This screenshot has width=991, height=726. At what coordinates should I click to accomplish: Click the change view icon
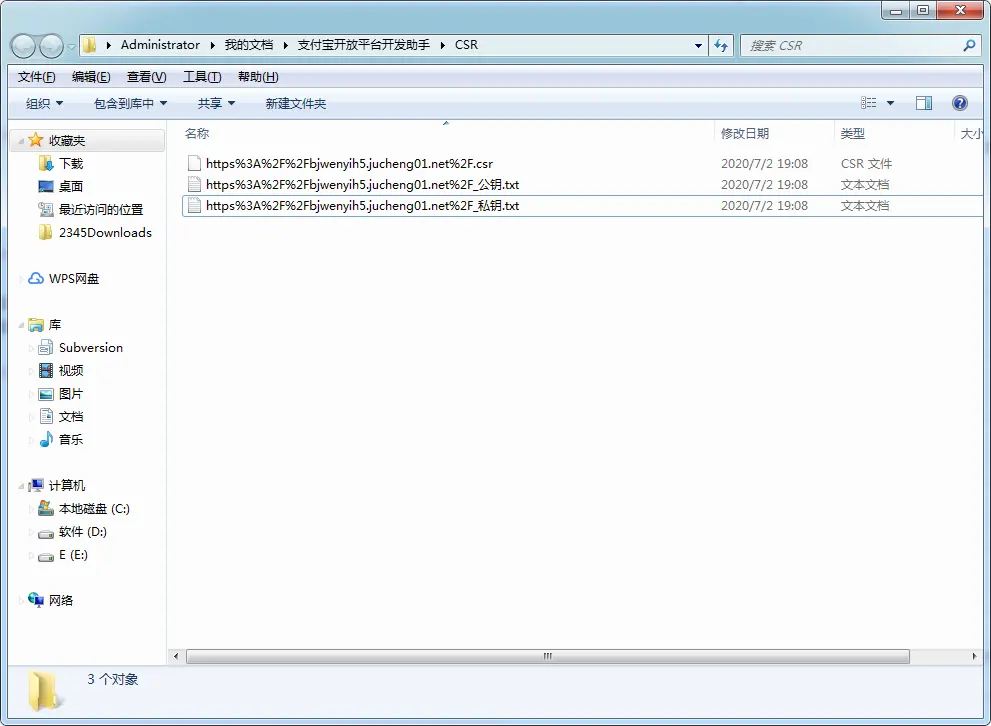[x=868, y=103]
